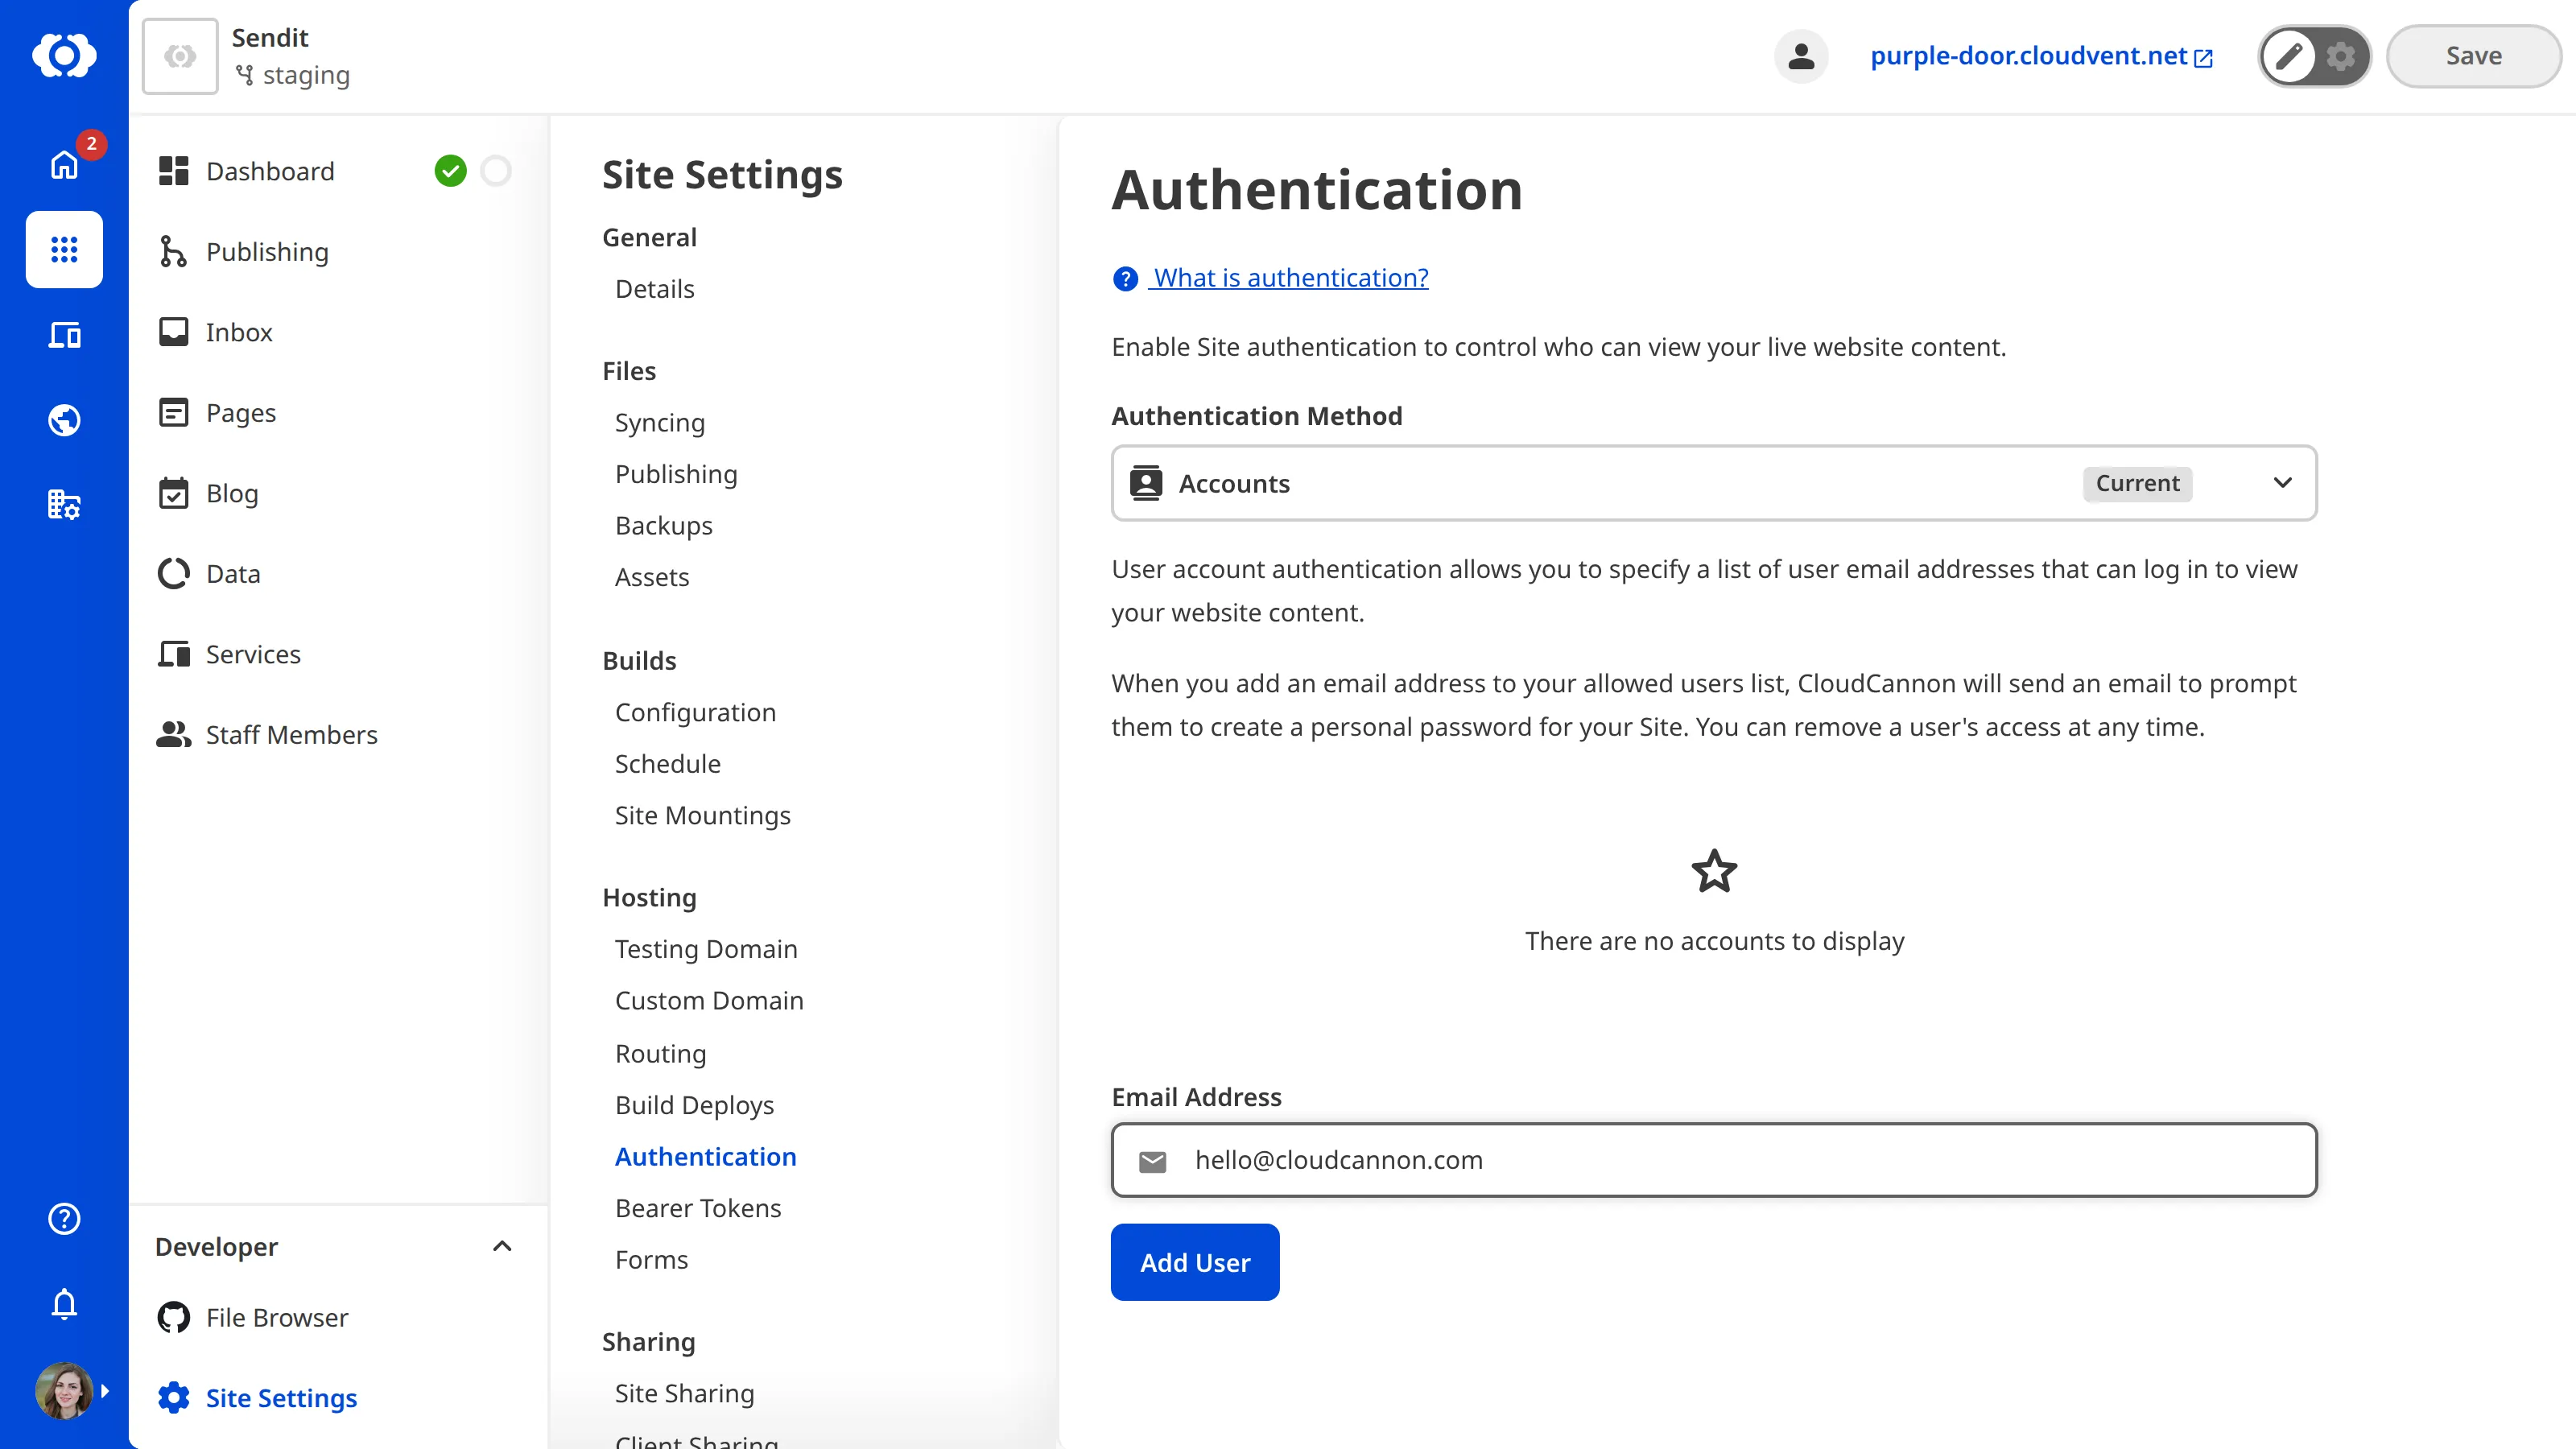This screenshot has height=1449, width=2576.
Task: Click the Sendit site thumbnail icon
Action: click(x=180, y=56)
